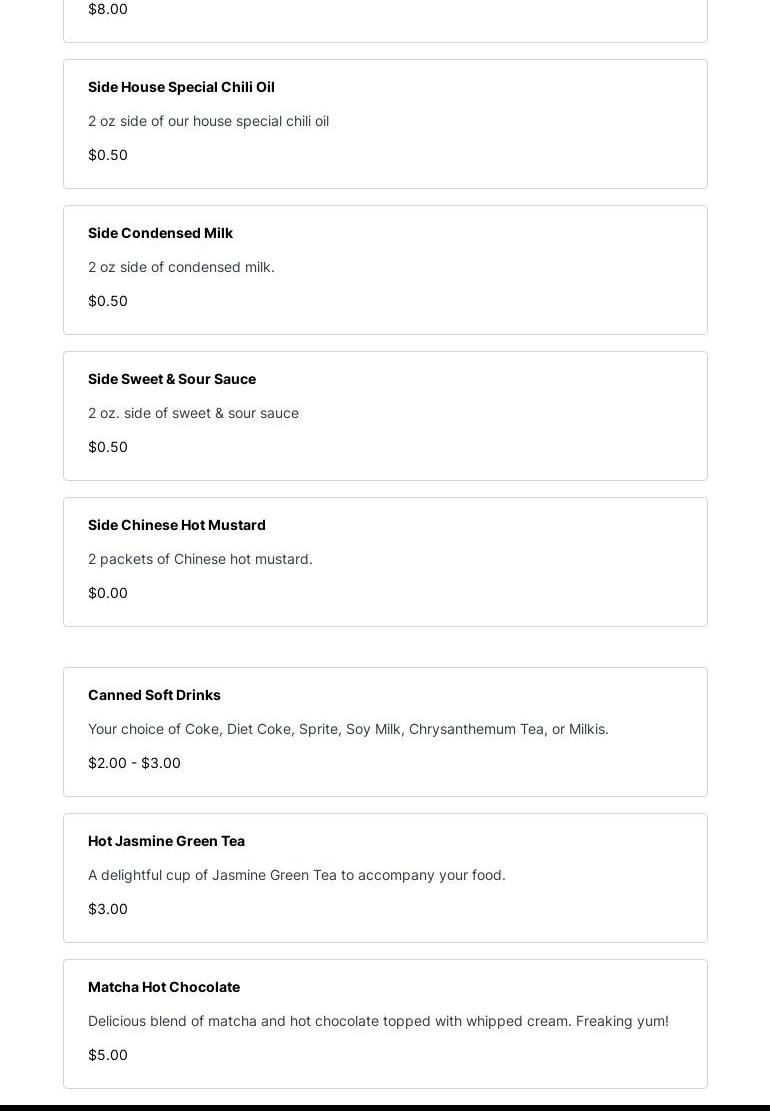Click the "2 packets of Chinese hot mustard" text
Image resolution: width=770 pixels, height=1111 pixels.
click(200, 559)
